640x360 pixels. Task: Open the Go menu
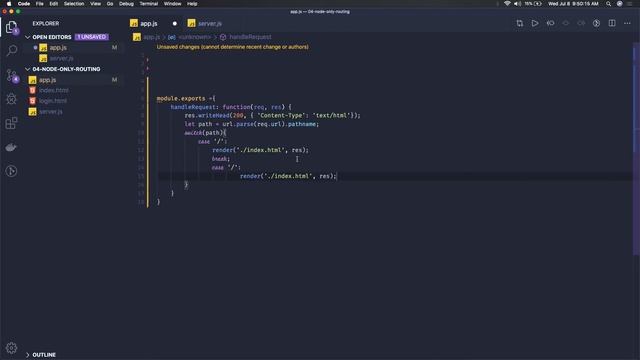tap(110, 4)
